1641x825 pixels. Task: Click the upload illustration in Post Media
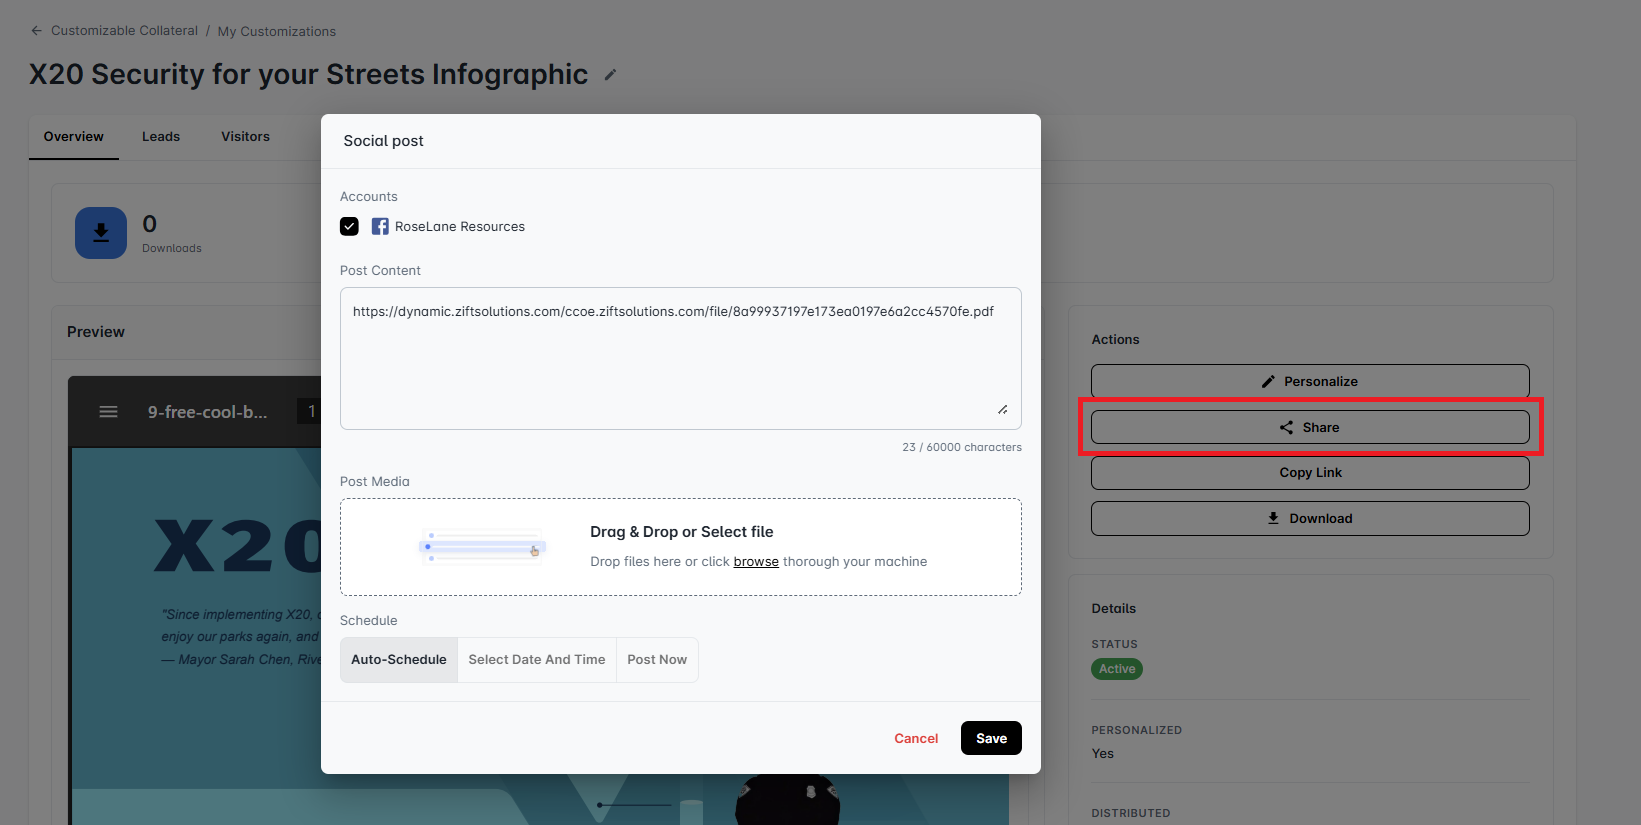pyautogui.click(x=482, y=547)
